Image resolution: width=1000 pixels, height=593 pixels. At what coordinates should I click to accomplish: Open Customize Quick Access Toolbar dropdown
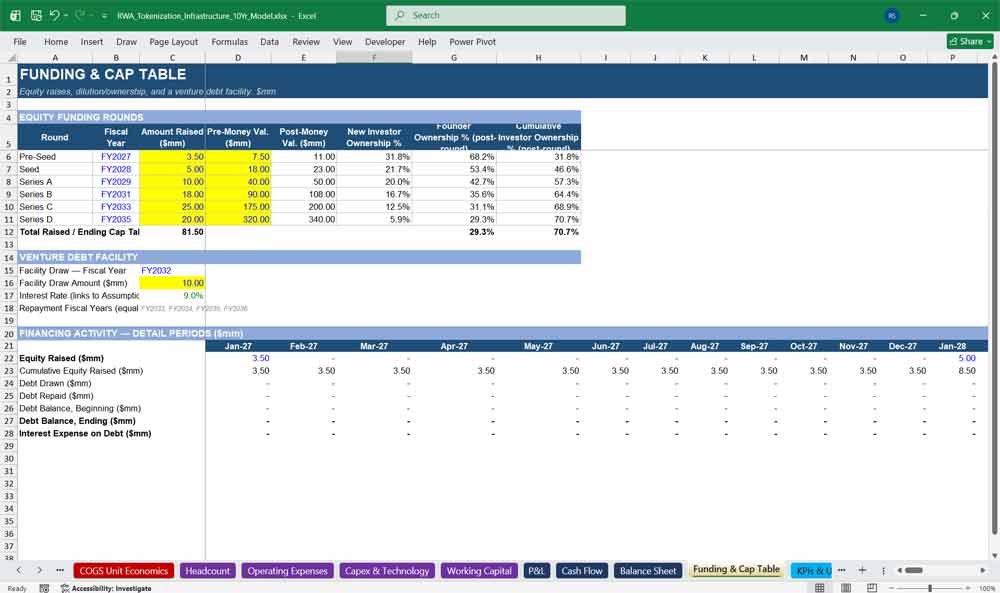click(104, 16)
